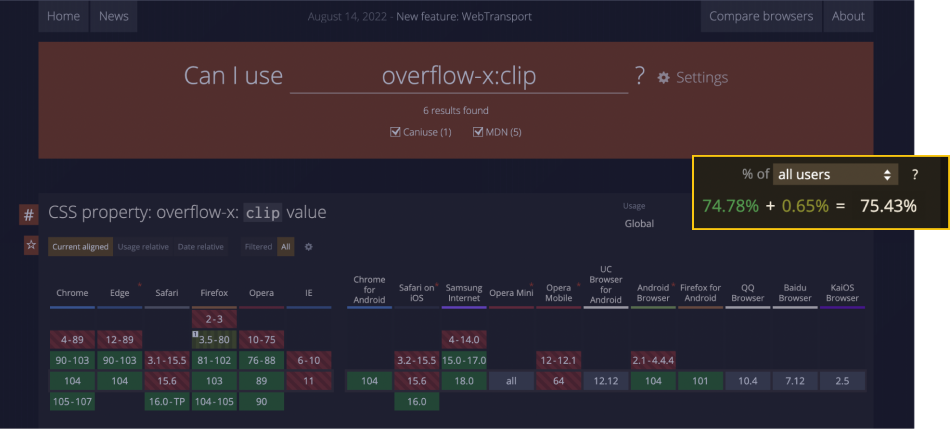The height and width of the screenshot is (429, 950).
Task: Click KaiOS Browser 2.5 cell
Action: coord(842,381)
